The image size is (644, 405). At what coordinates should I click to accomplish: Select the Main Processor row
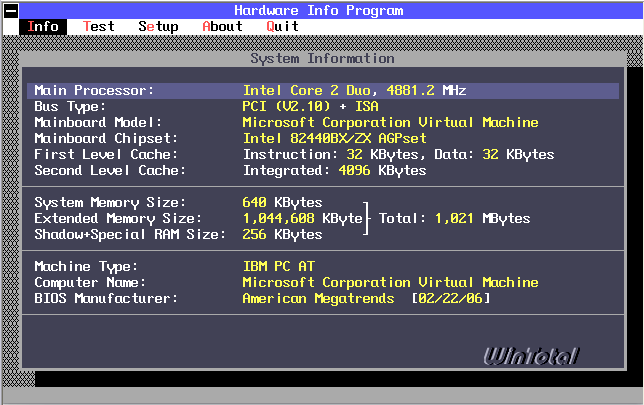pos(323,90)
